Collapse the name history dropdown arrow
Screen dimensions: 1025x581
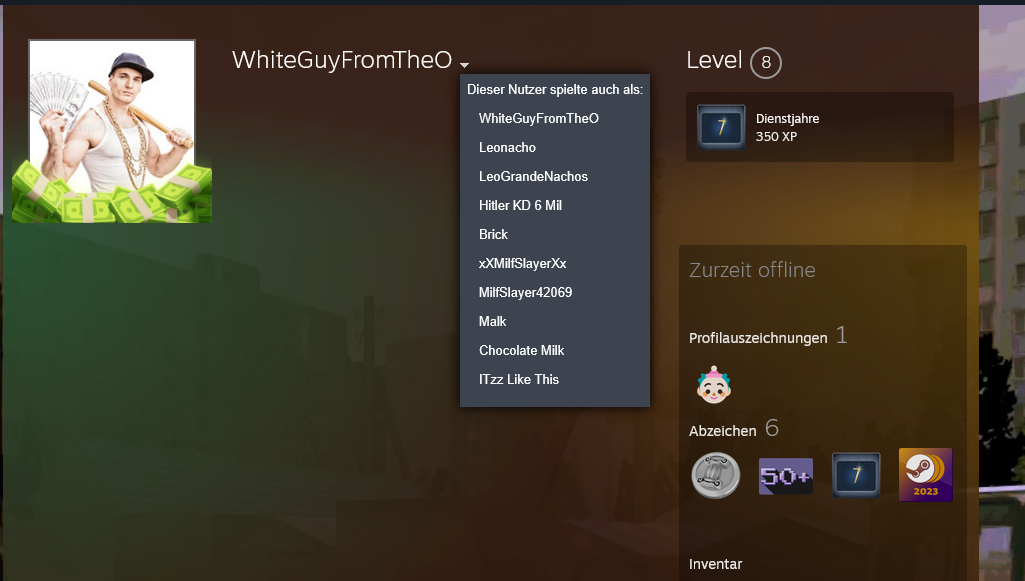pos(464,65)
